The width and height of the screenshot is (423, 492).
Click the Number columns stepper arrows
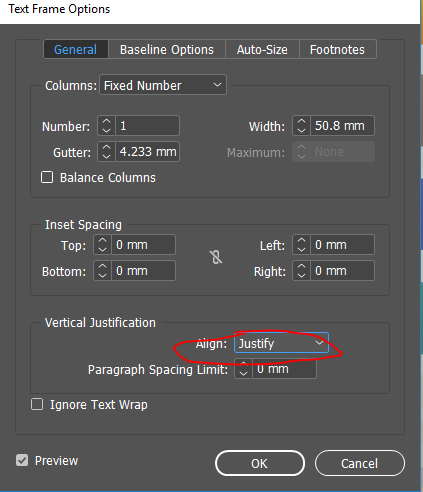[106, 126]
